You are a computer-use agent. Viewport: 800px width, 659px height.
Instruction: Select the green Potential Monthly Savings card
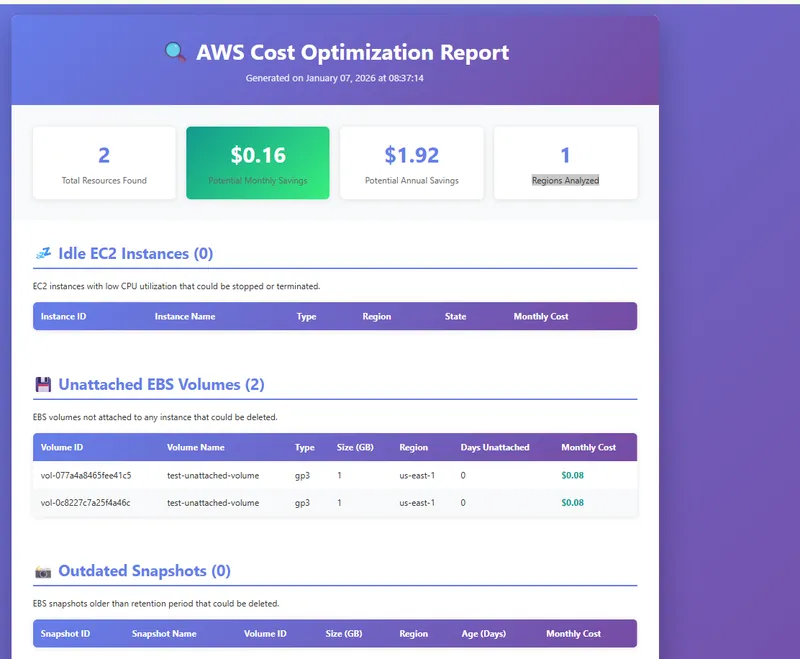(258, 163)
